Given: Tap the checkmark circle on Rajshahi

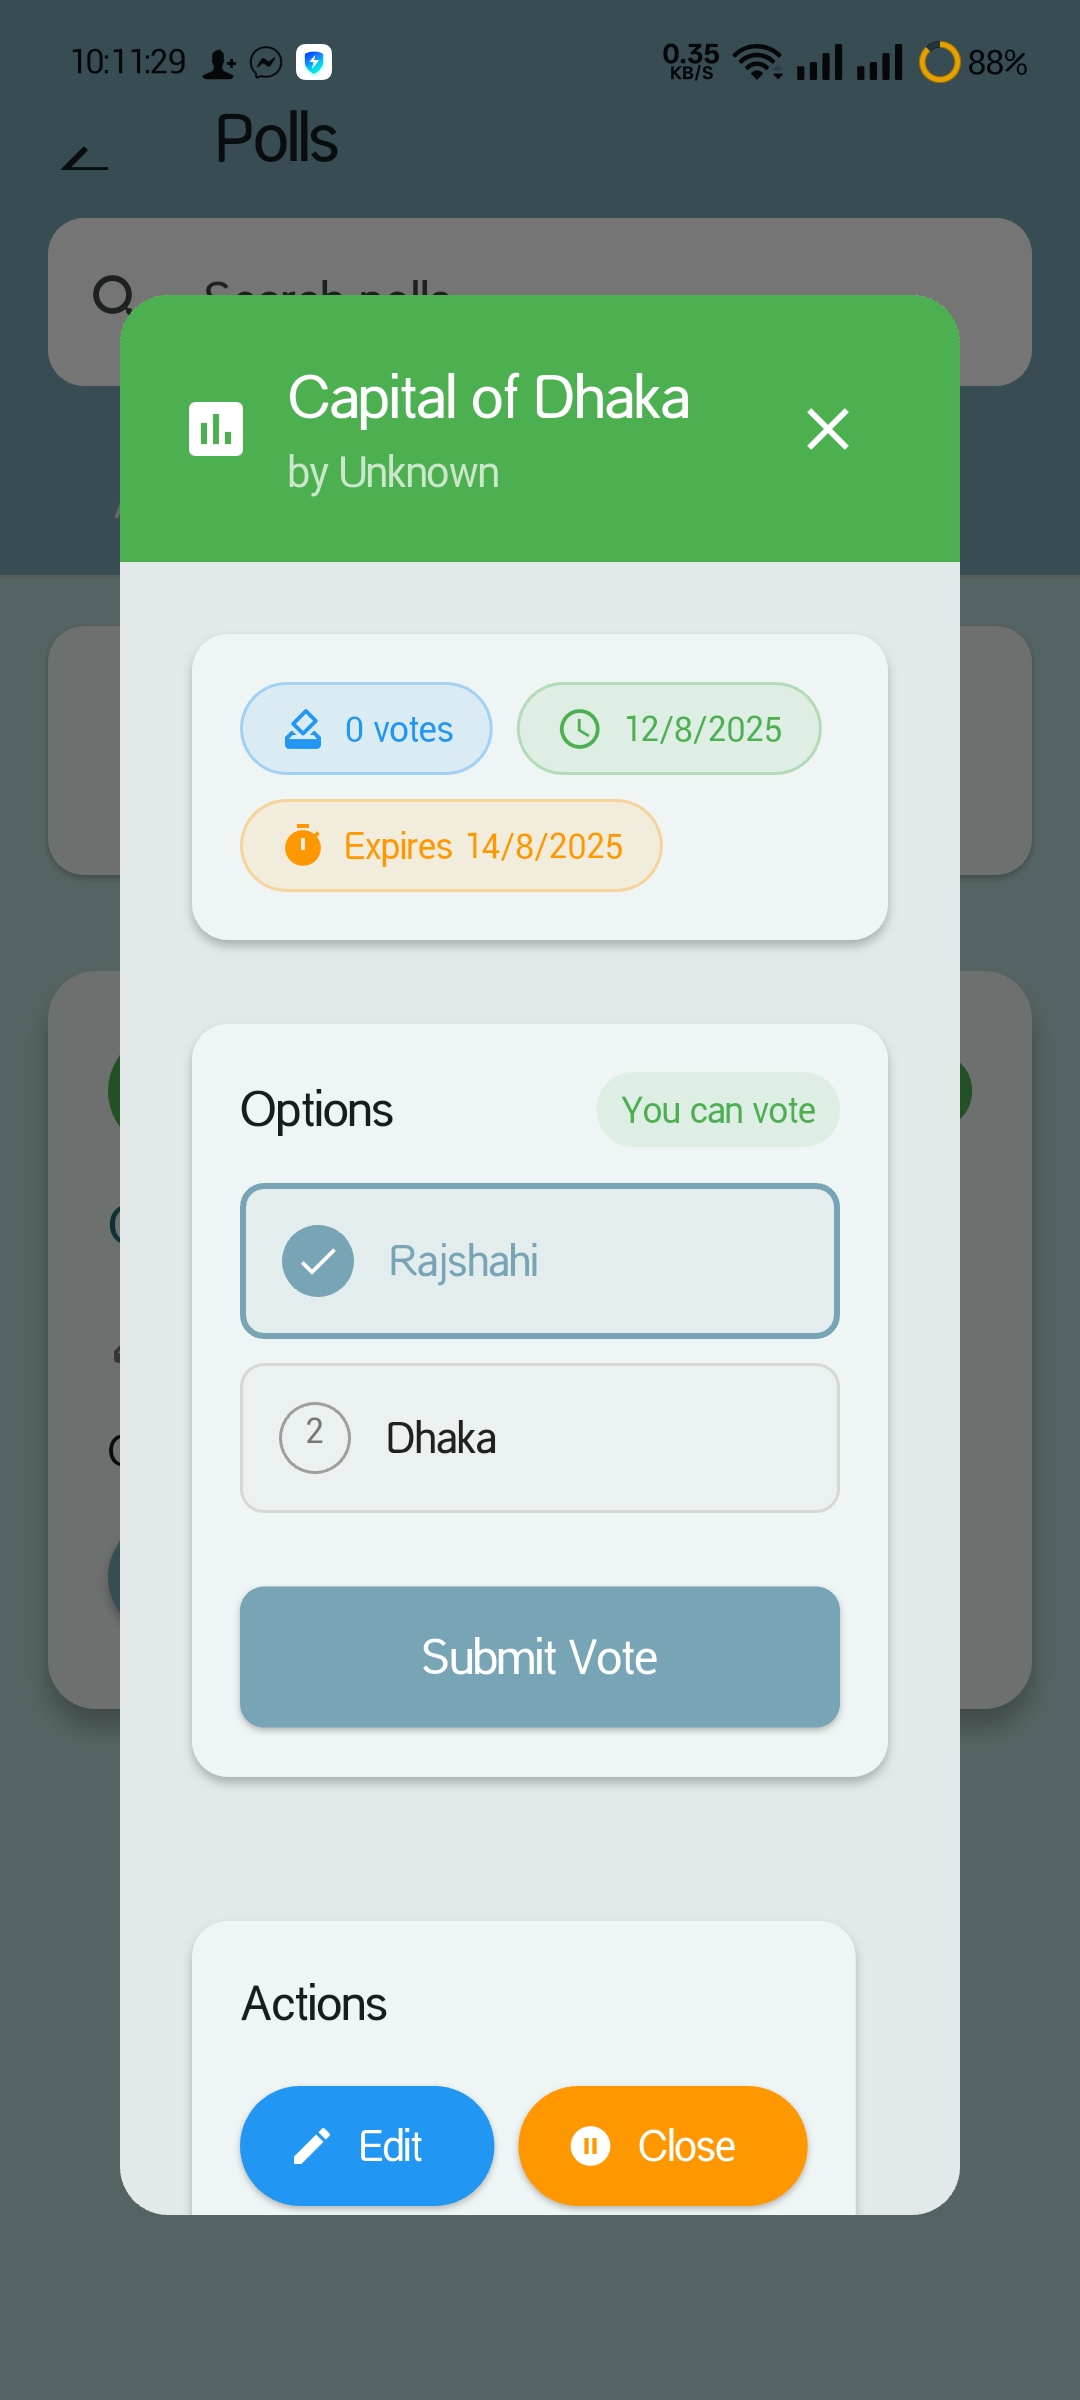Looking at the screenshot, I should (x=318, y=1261).
